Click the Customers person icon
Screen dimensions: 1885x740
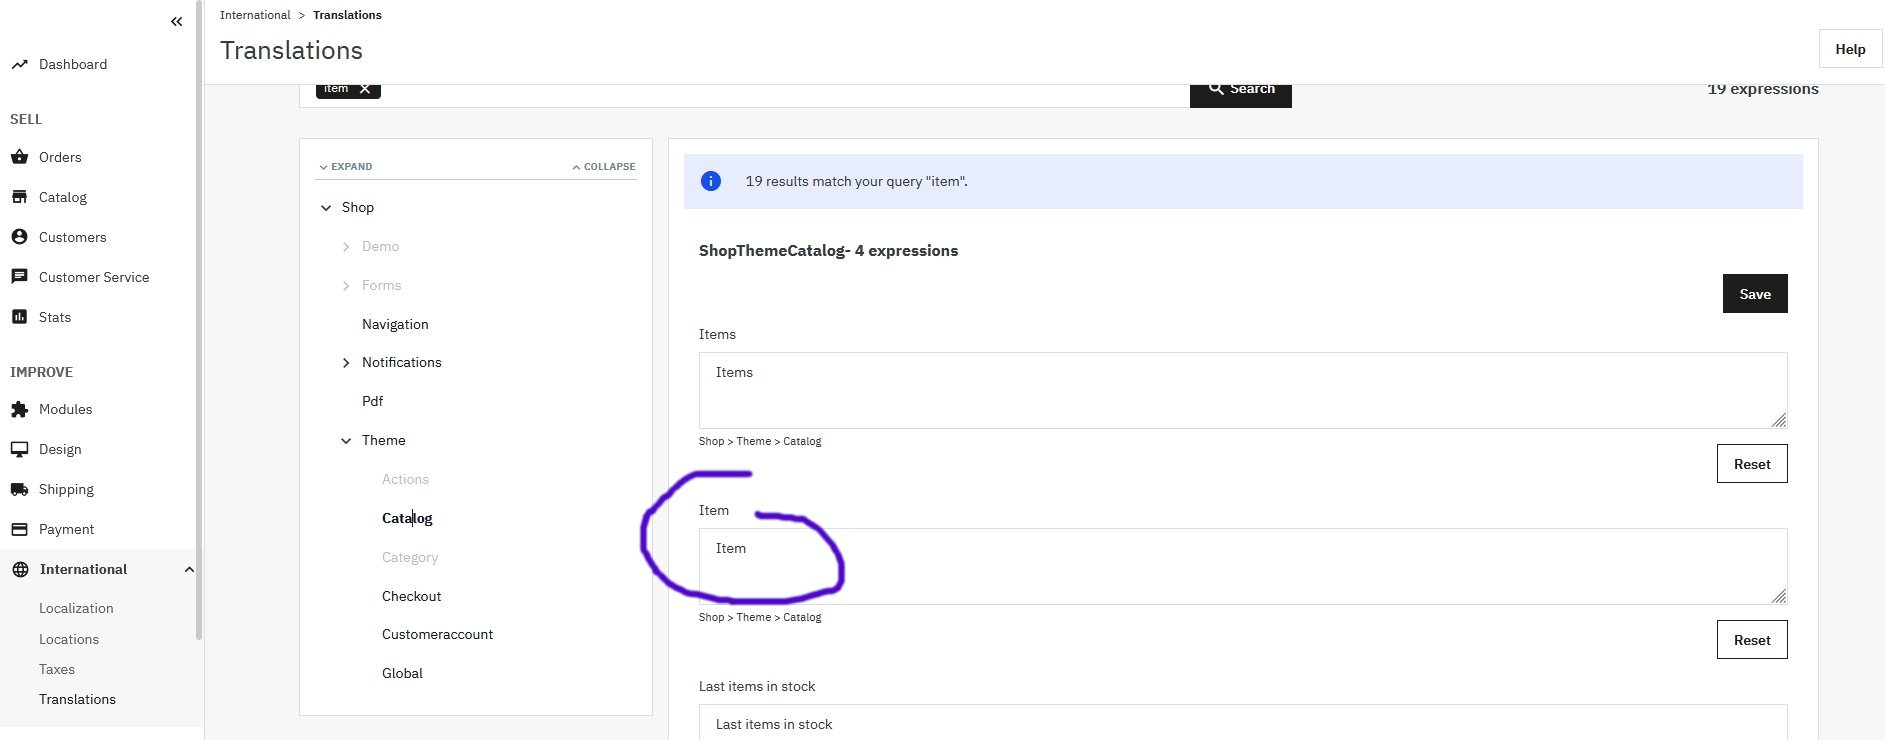click(x=19, y=237)
